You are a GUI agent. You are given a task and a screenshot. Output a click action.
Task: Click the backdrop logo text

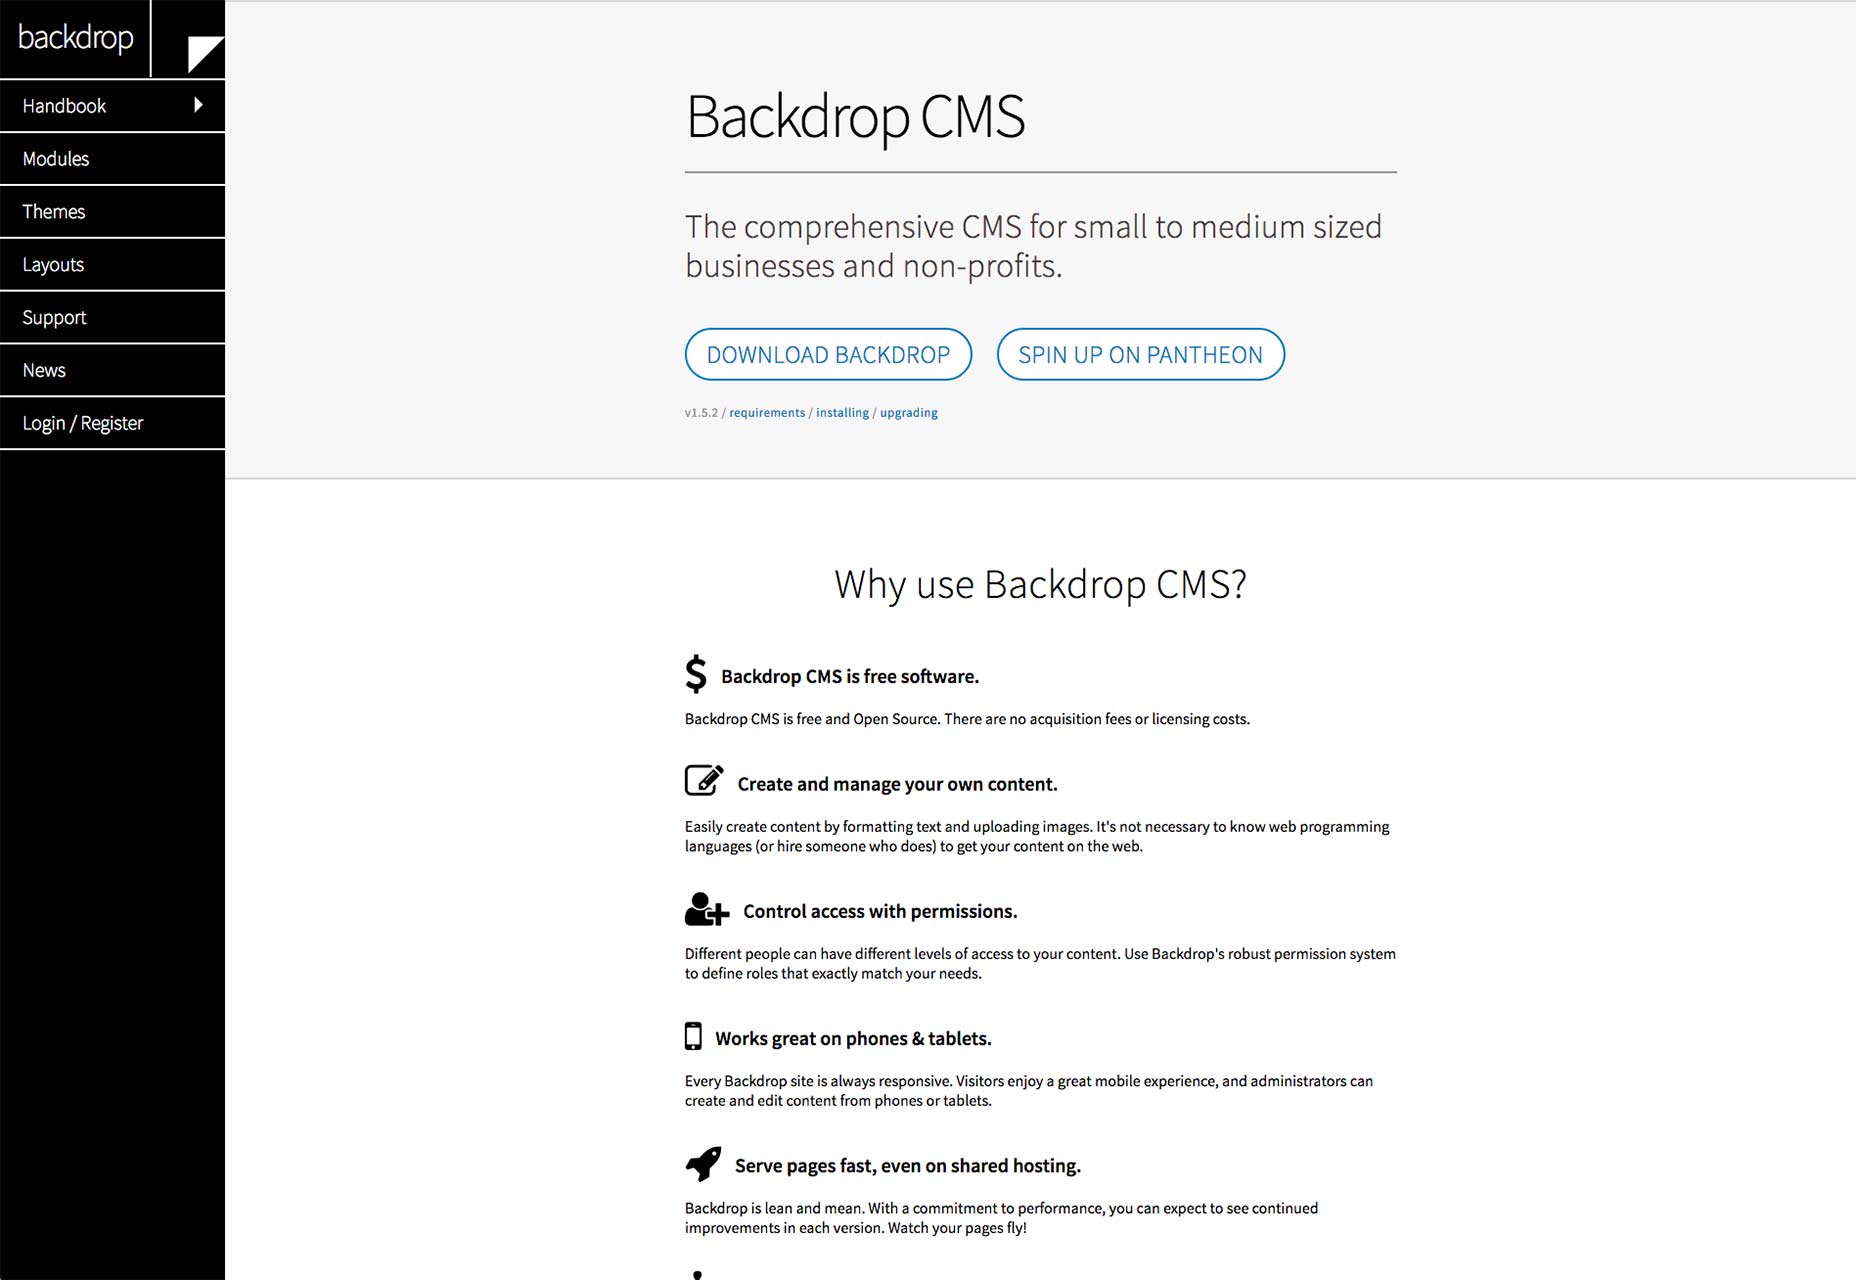click(x=76, y=38)
